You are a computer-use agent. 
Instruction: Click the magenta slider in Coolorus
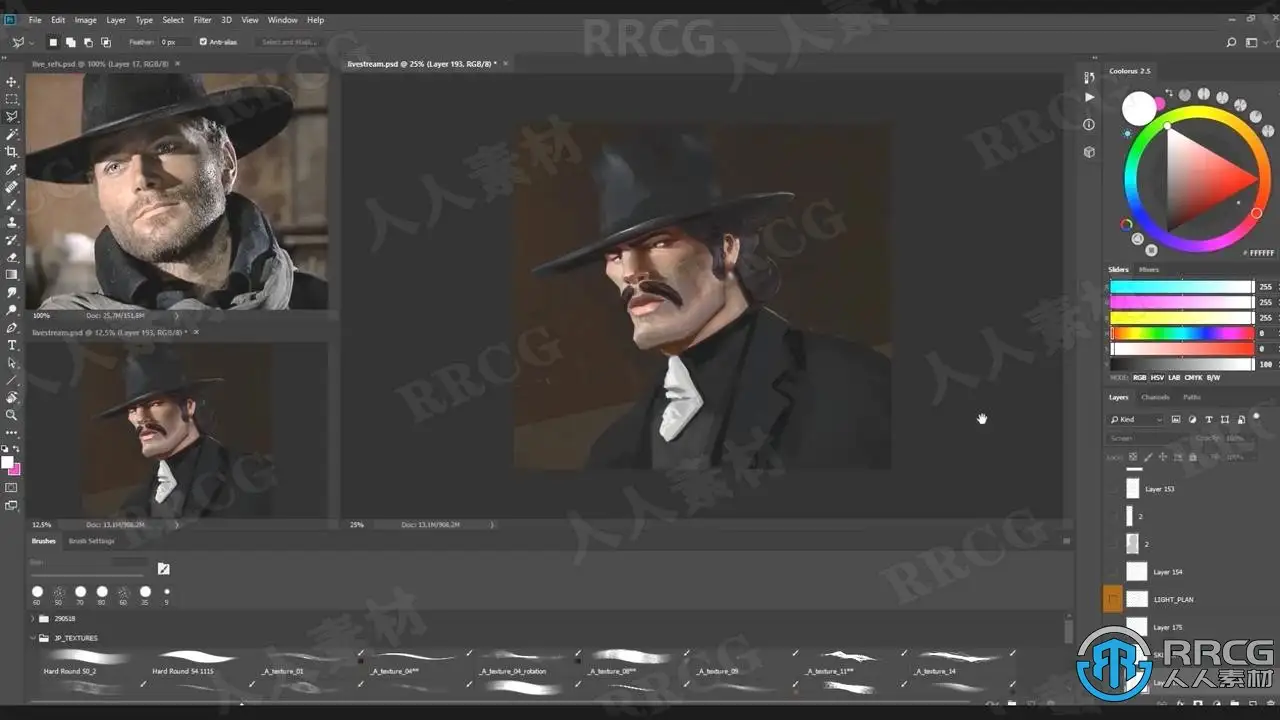pyautogui.click(x=1181, y=302)
